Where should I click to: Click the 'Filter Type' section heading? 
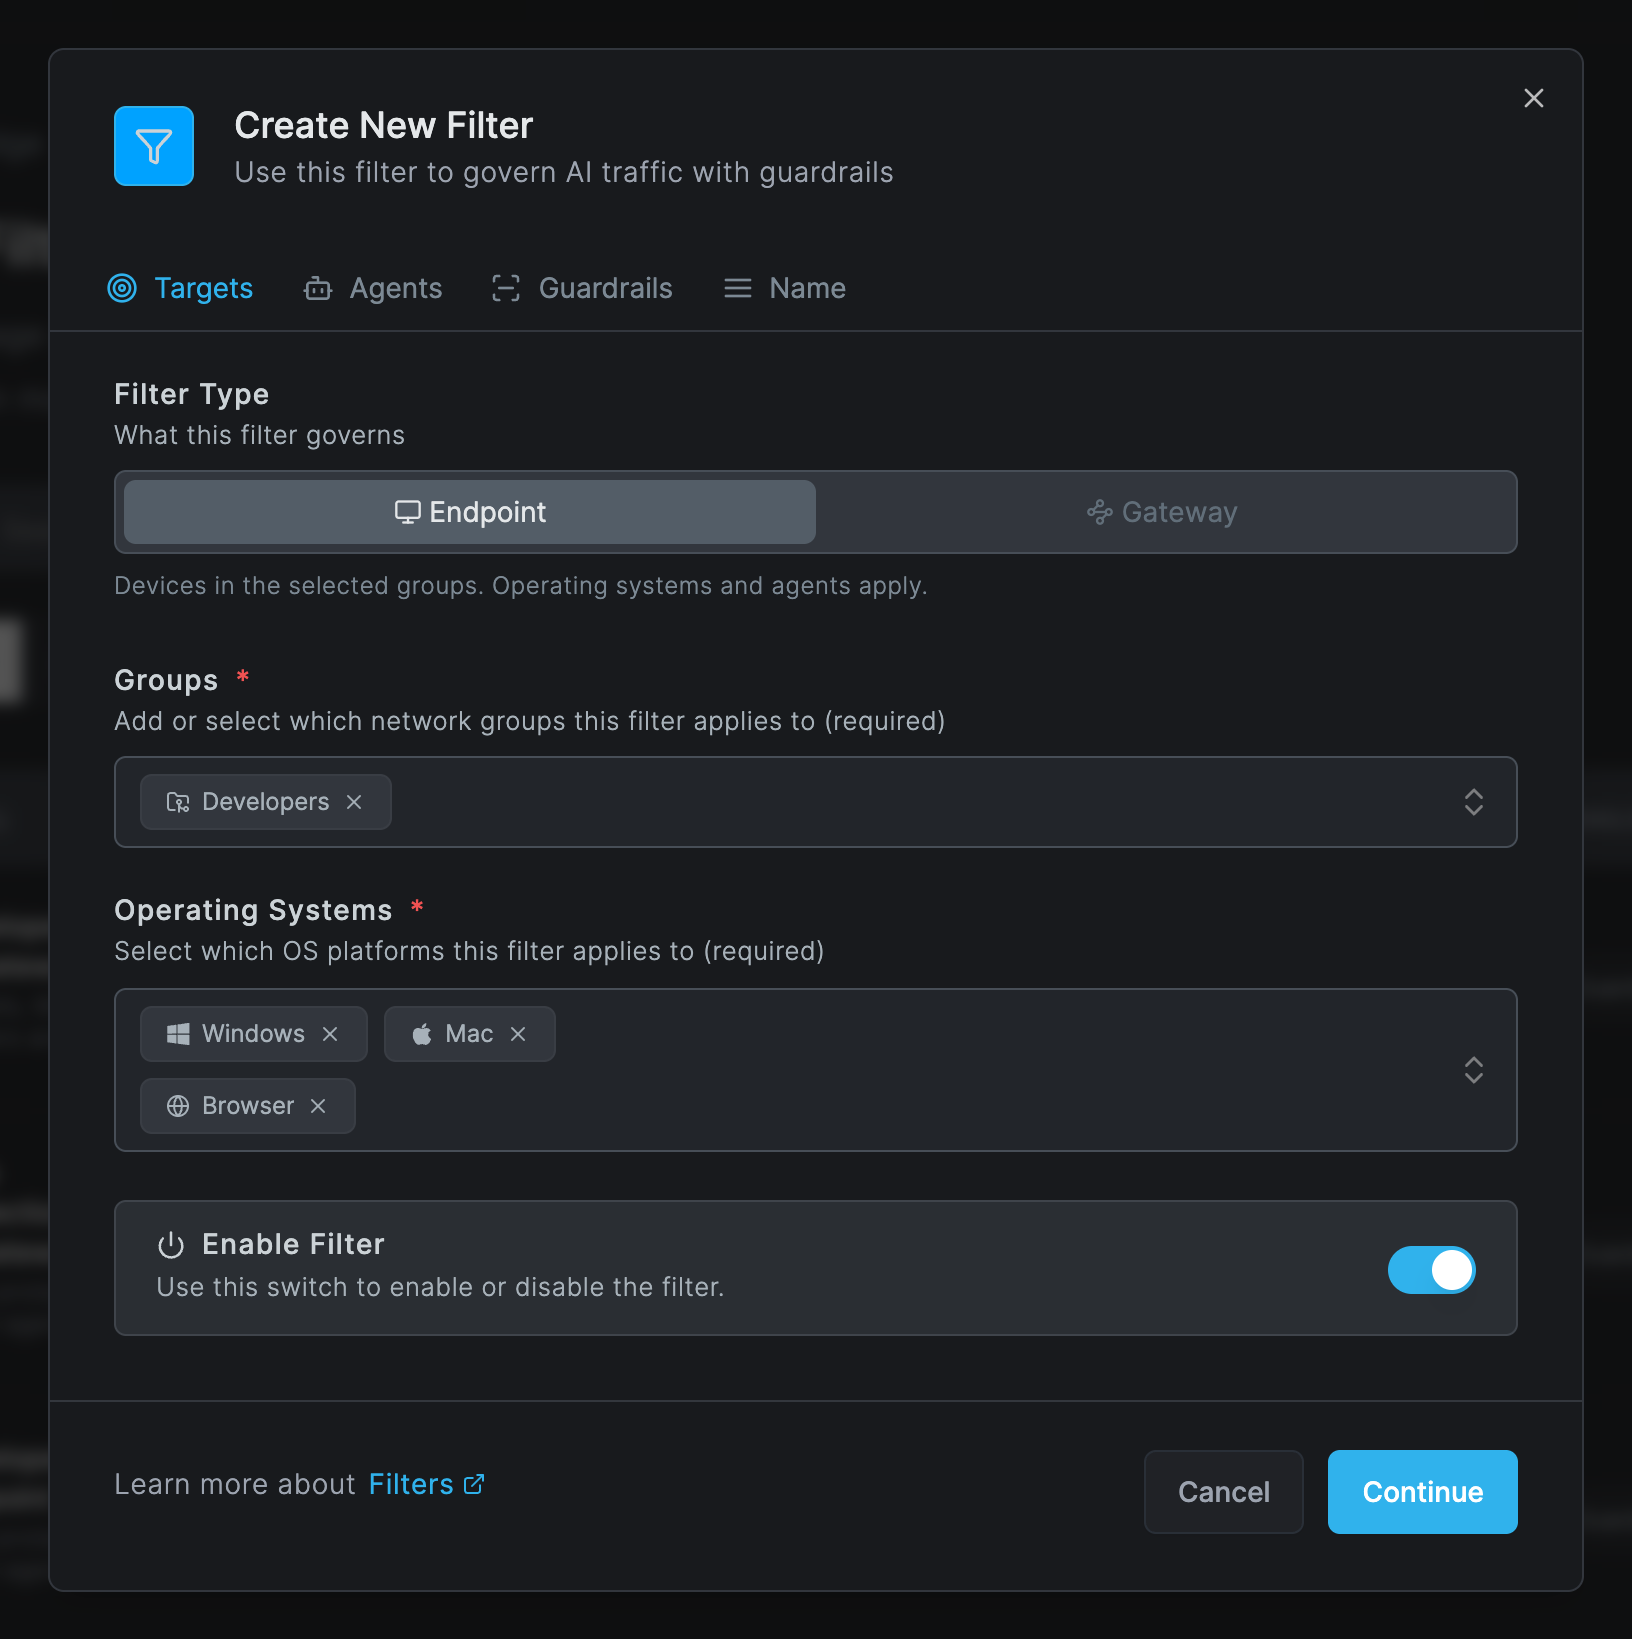[191, 394]
